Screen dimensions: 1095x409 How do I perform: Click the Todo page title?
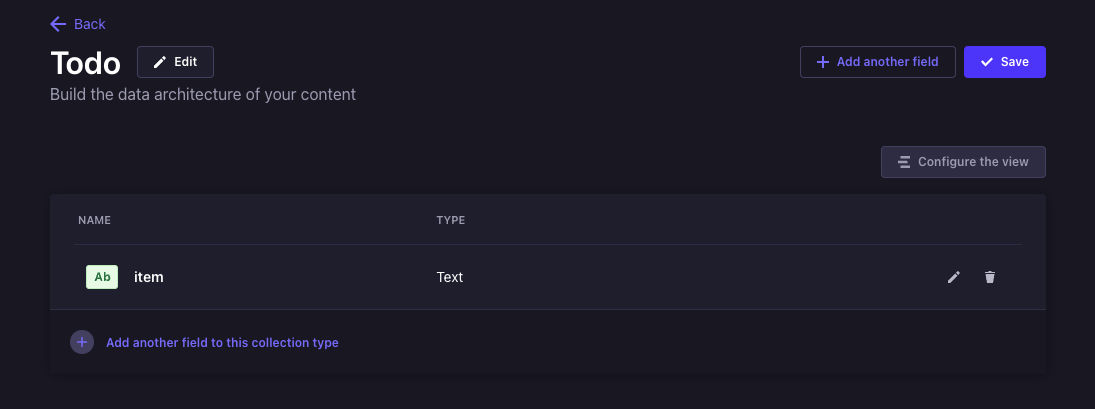pyautogui.click(x=85, y=64)
